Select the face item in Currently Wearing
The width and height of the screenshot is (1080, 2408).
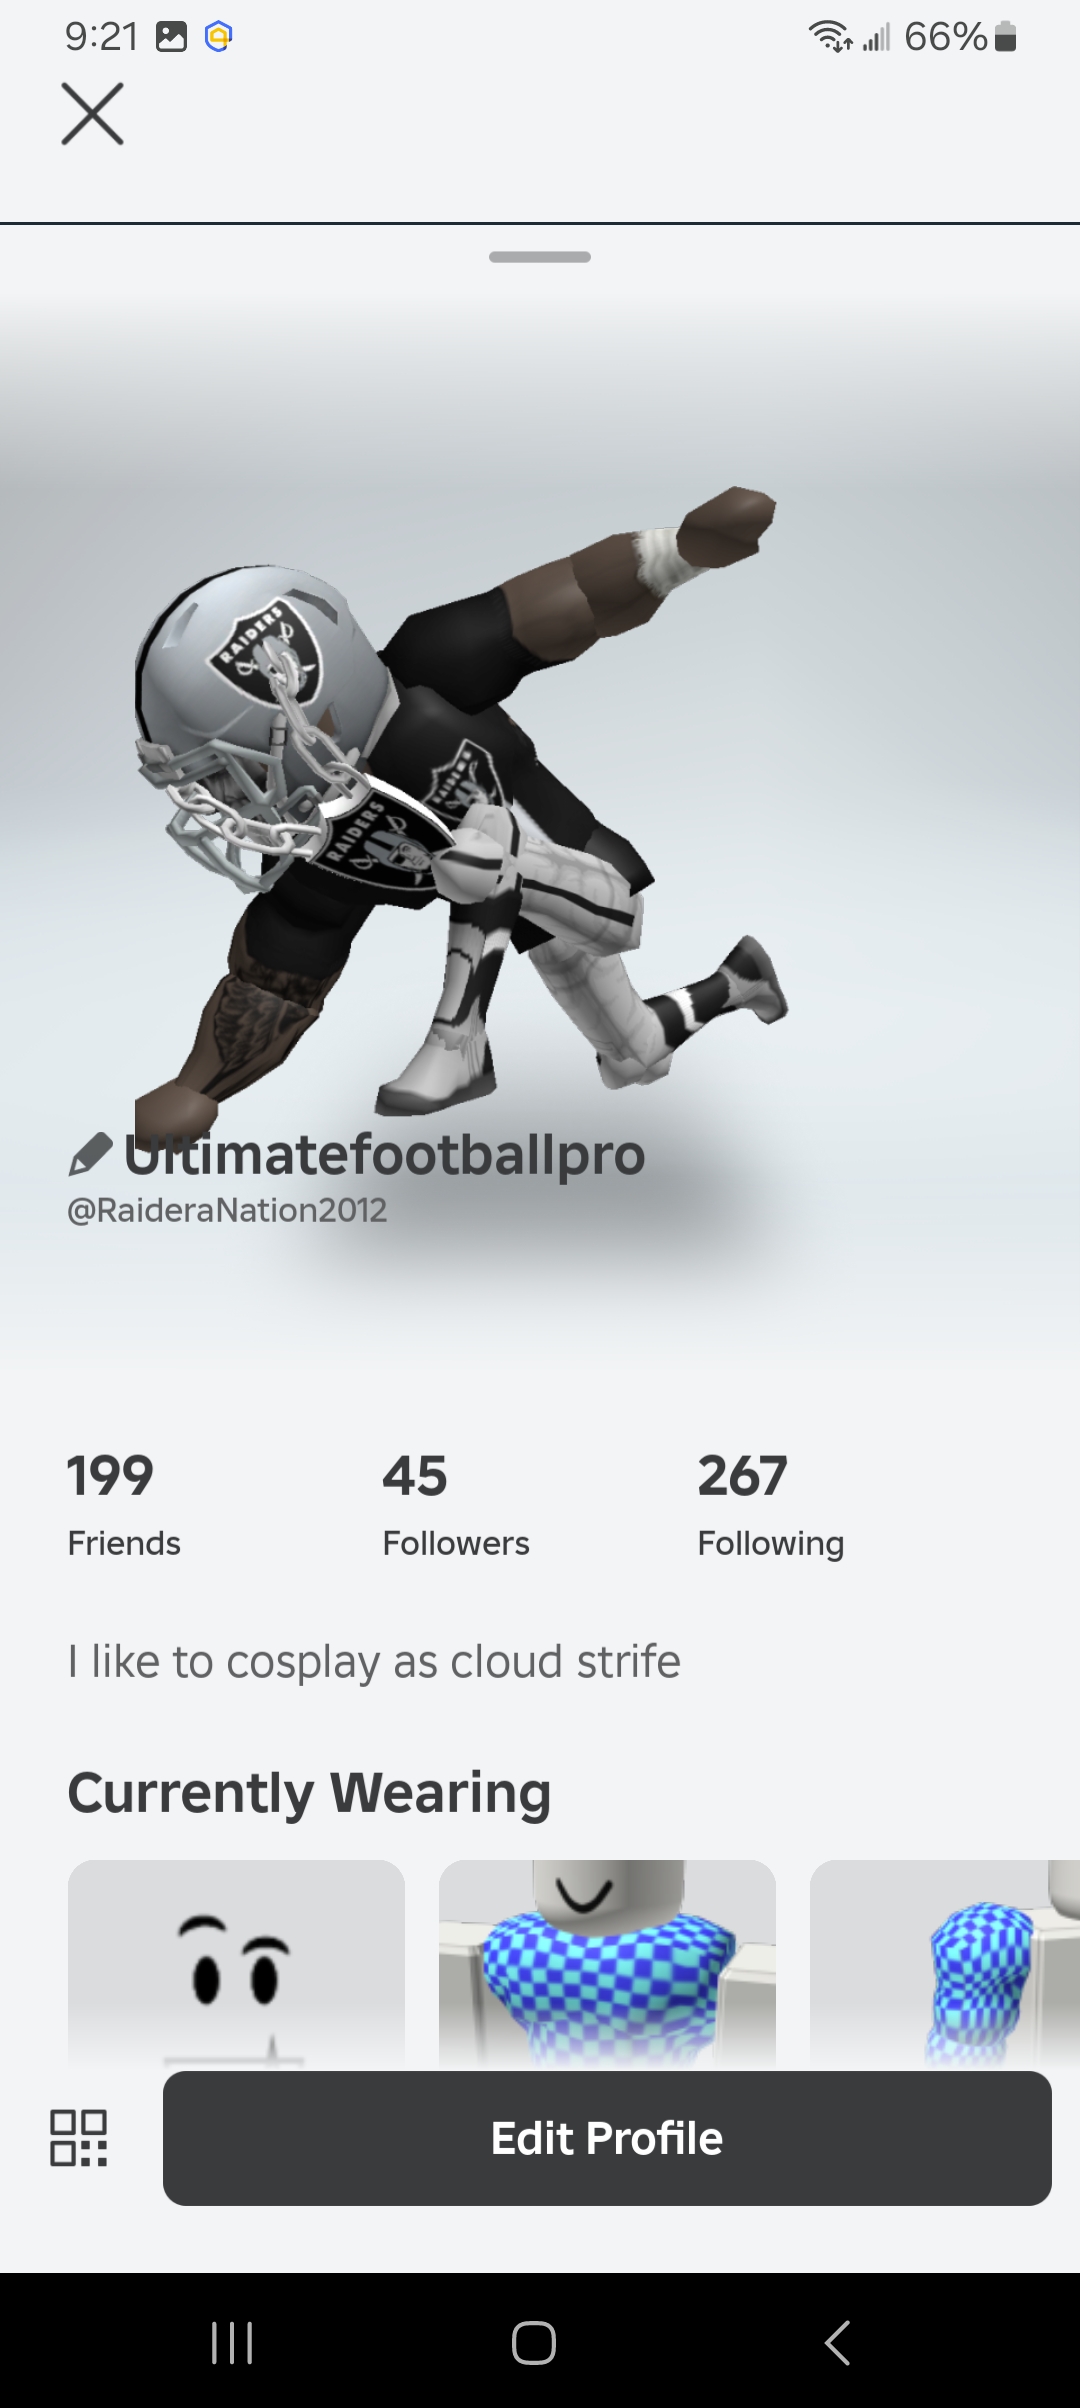click(x=236, y=1965)
